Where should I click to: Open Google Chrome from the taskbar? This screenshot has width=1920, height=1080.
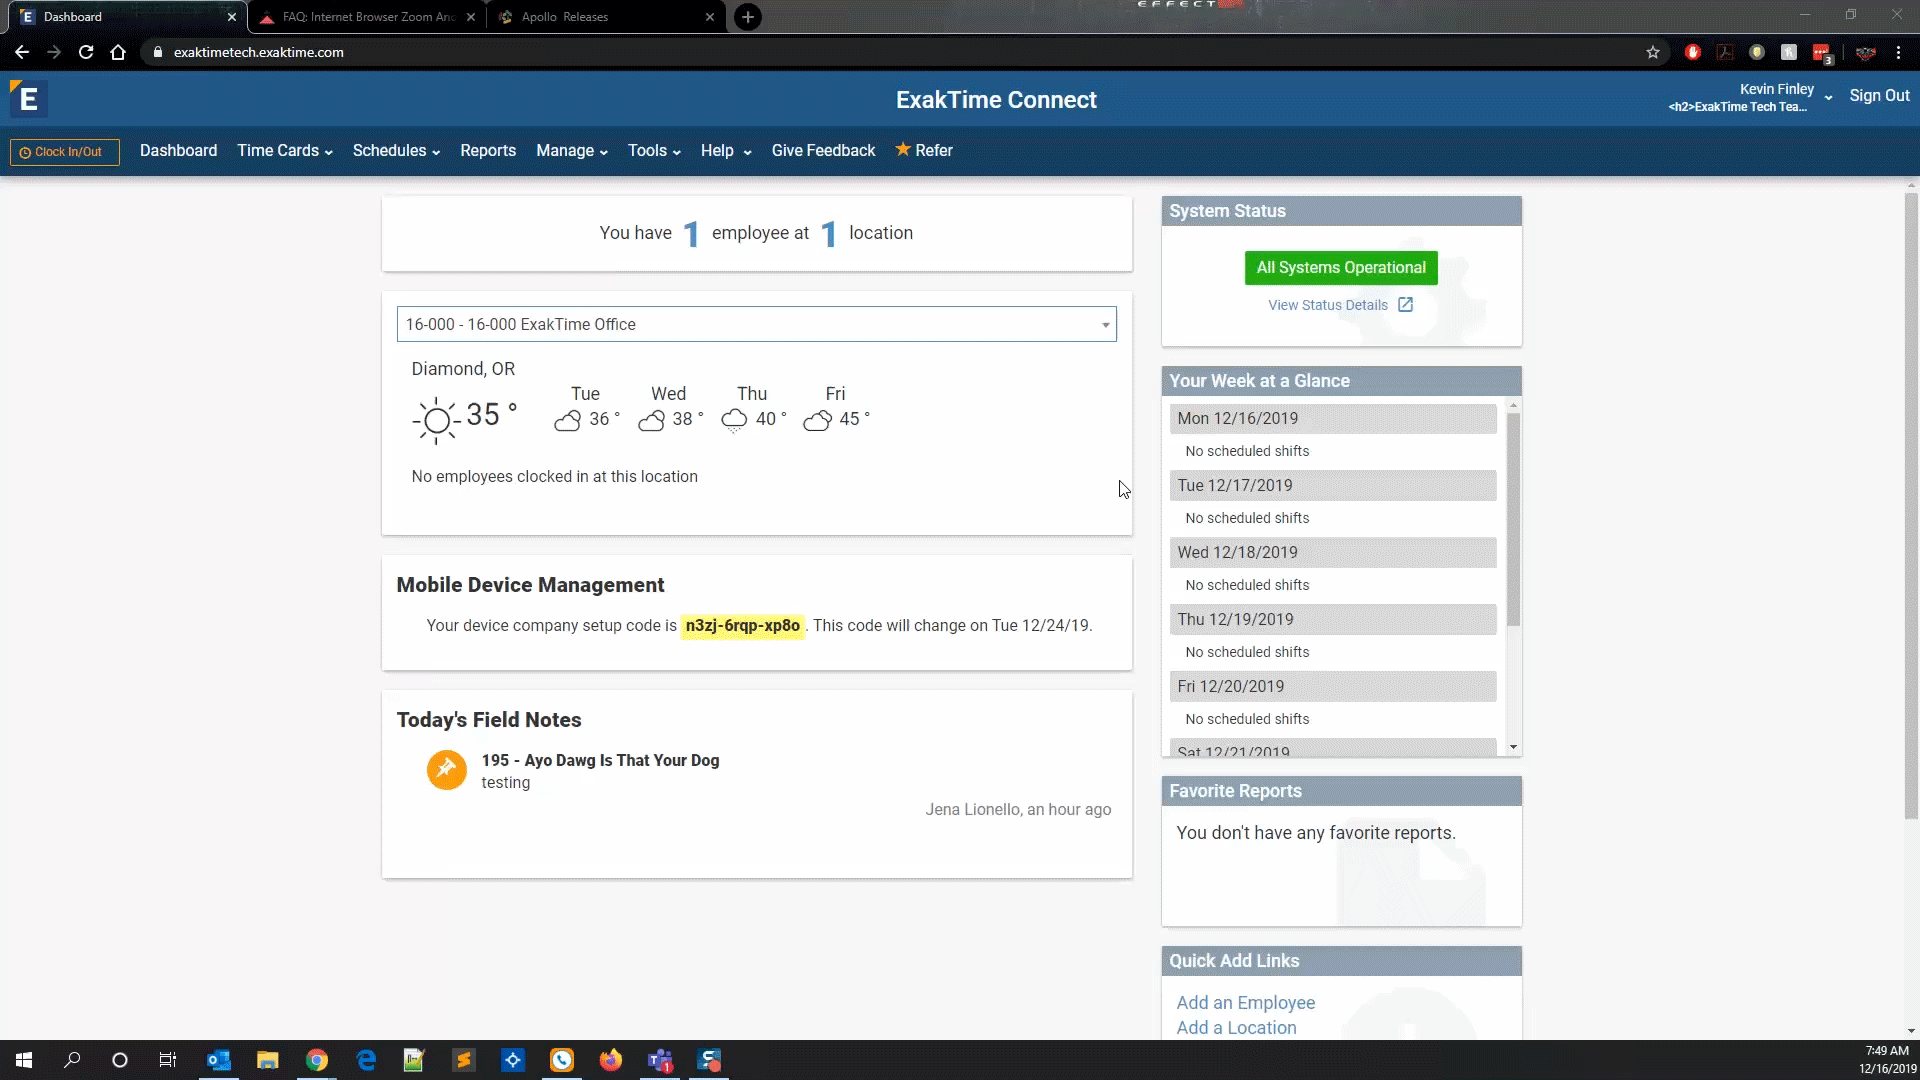tap(317, 1060)
